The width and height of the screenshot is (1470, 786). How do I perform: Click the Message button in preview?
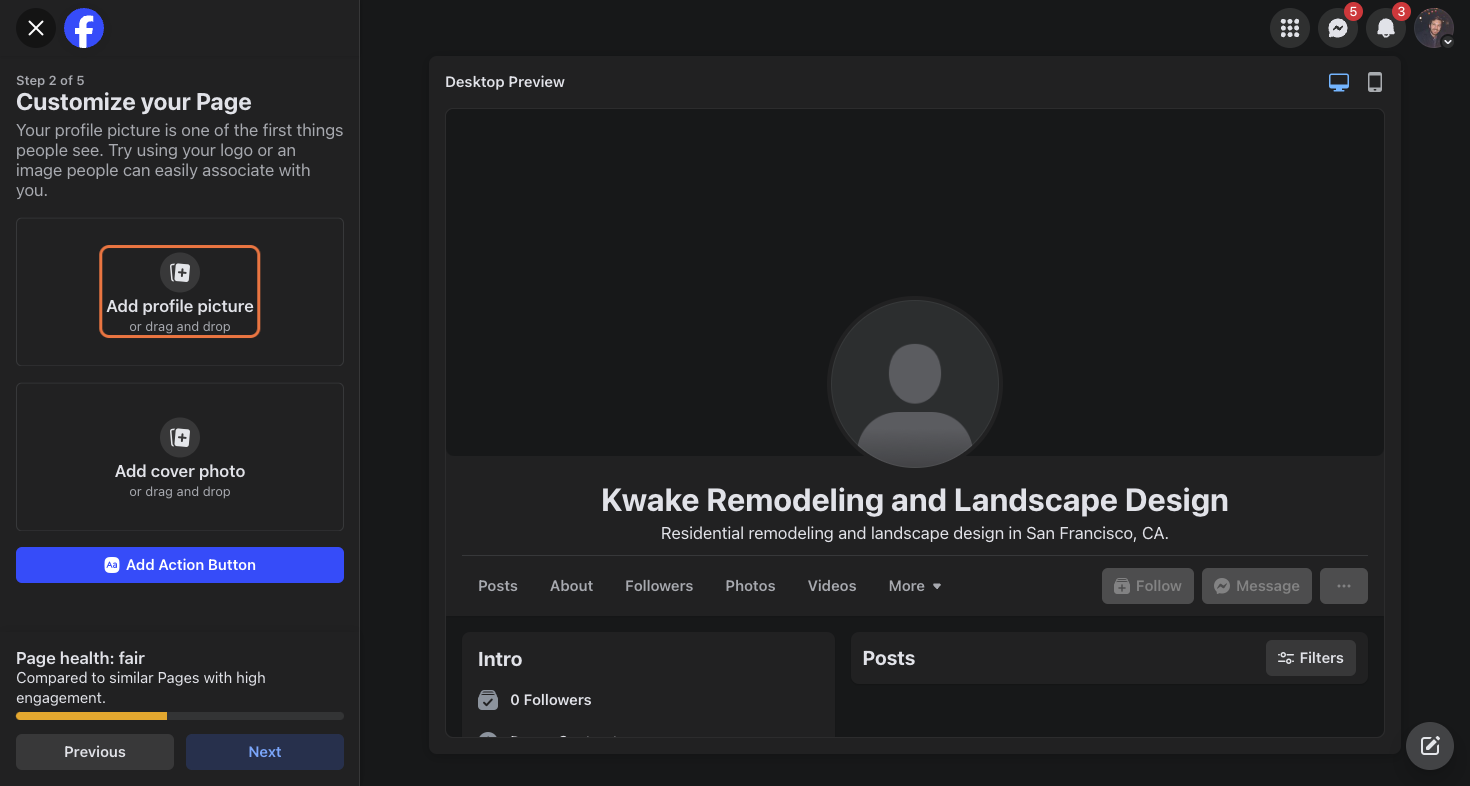1257,586
